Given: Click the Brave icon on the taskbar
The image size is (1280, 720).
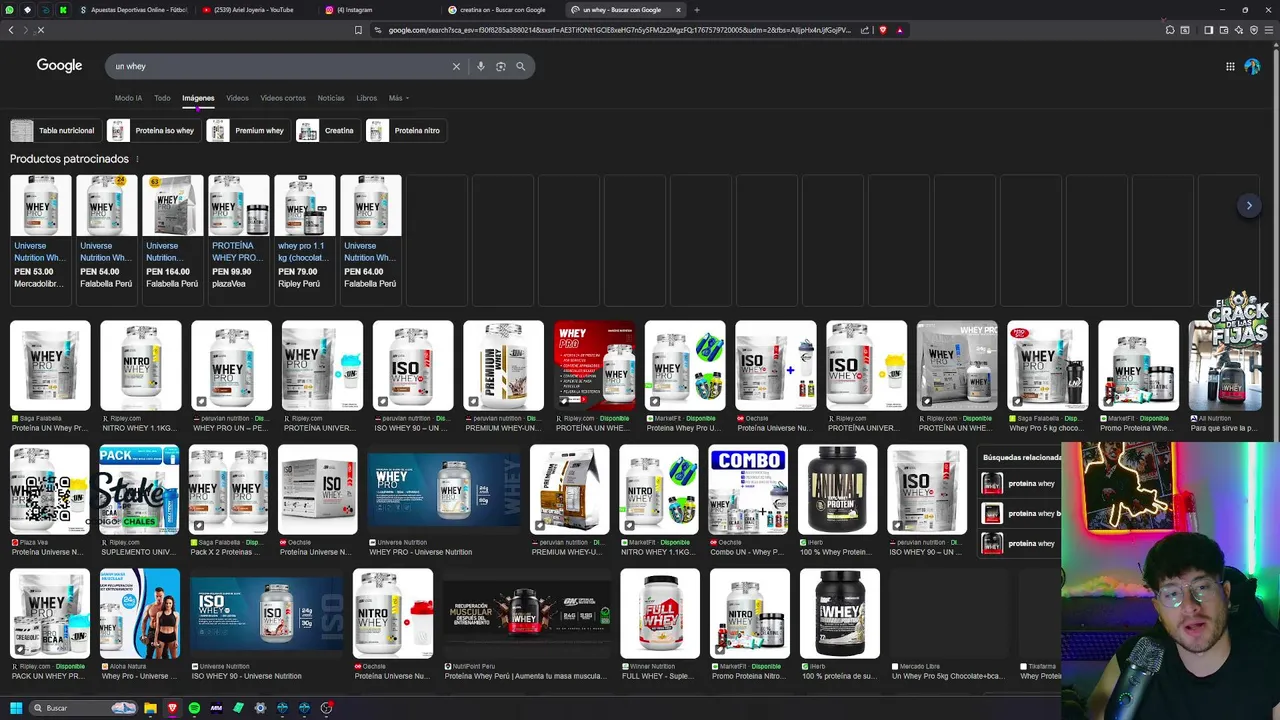Looking at the screenshot, I should 172,708.
